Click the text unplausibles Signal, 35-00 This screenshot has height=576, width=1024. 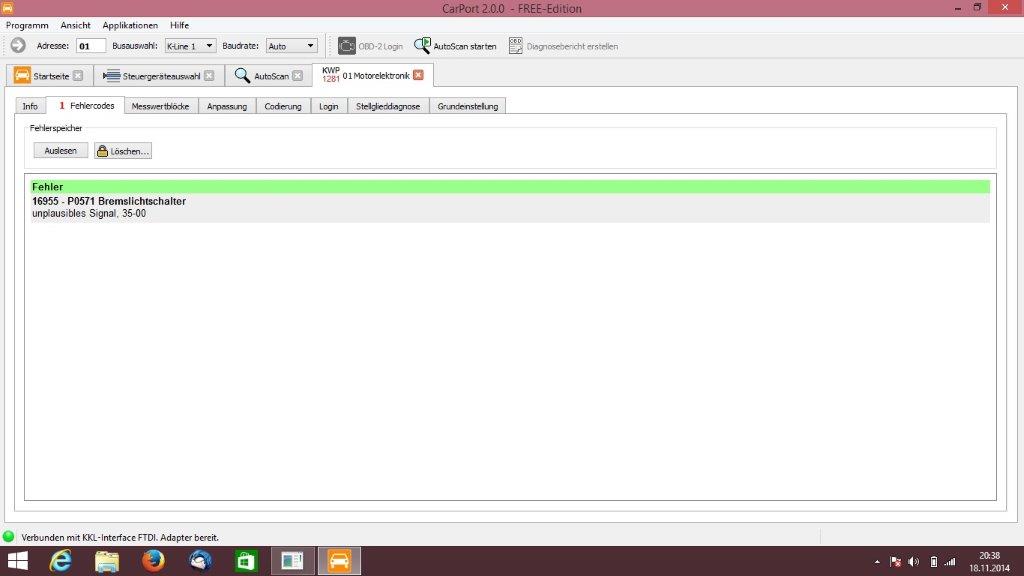pyautogui.click(x=89, y=214)
